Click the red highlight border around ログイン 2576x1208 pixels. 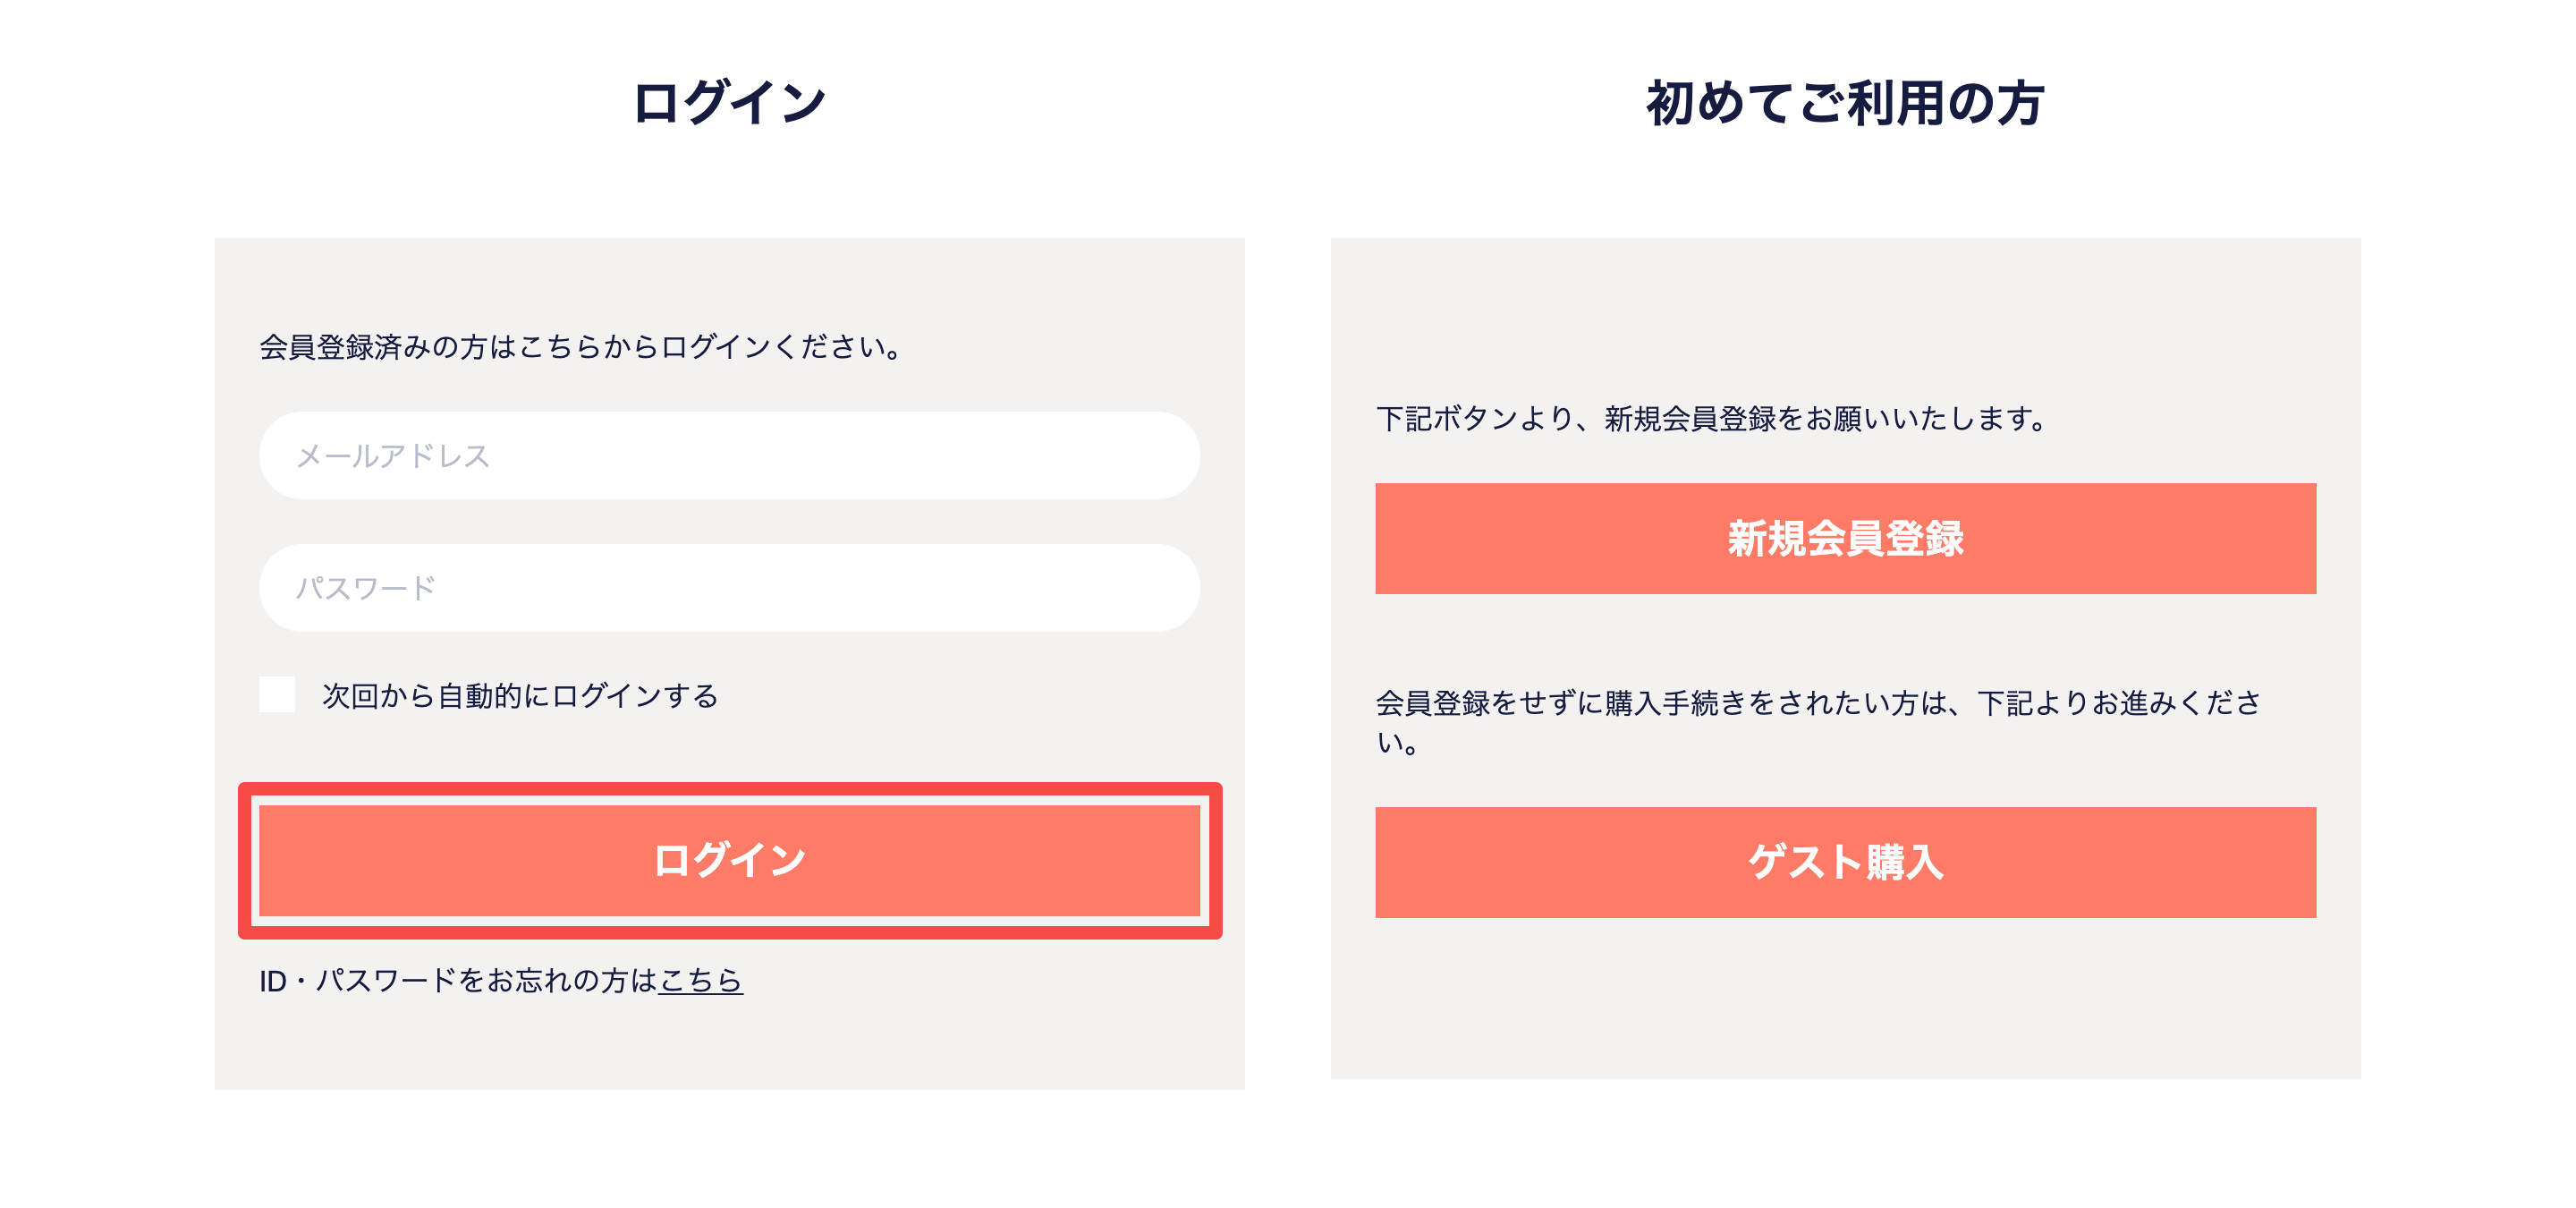[x=729, y=789]
